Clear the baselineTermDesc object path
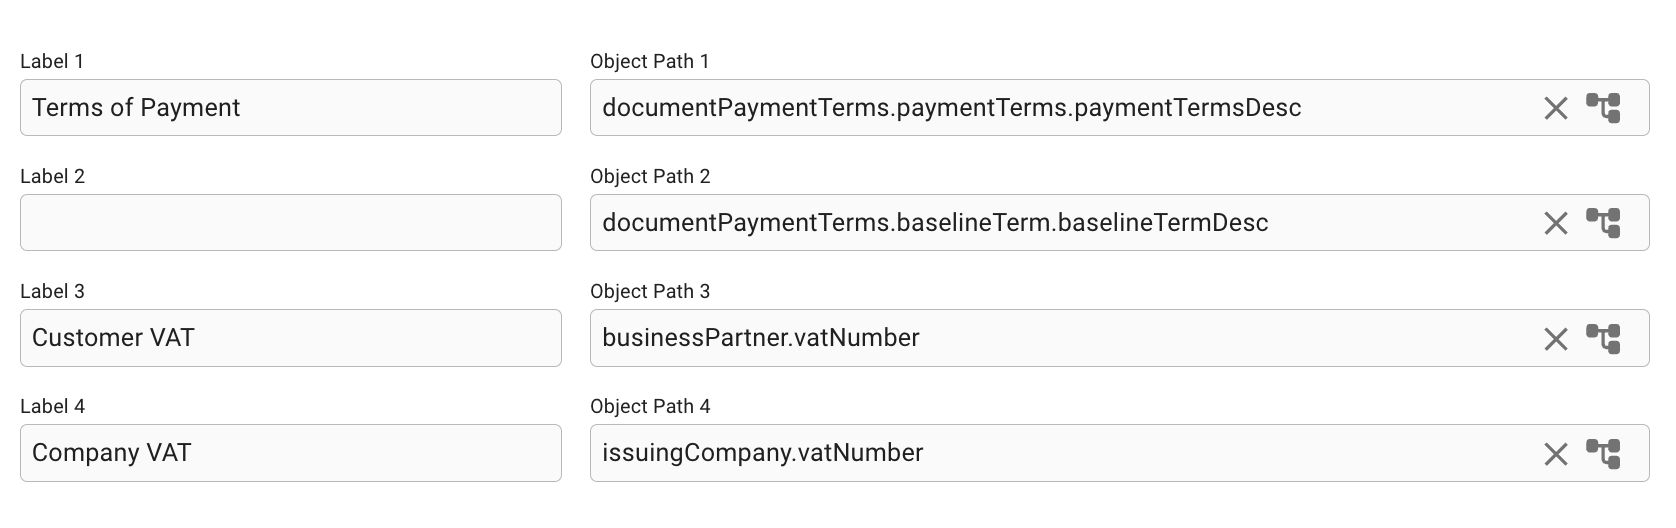The width and height of the screenshot is (1676, 528). pos(1555,223)
